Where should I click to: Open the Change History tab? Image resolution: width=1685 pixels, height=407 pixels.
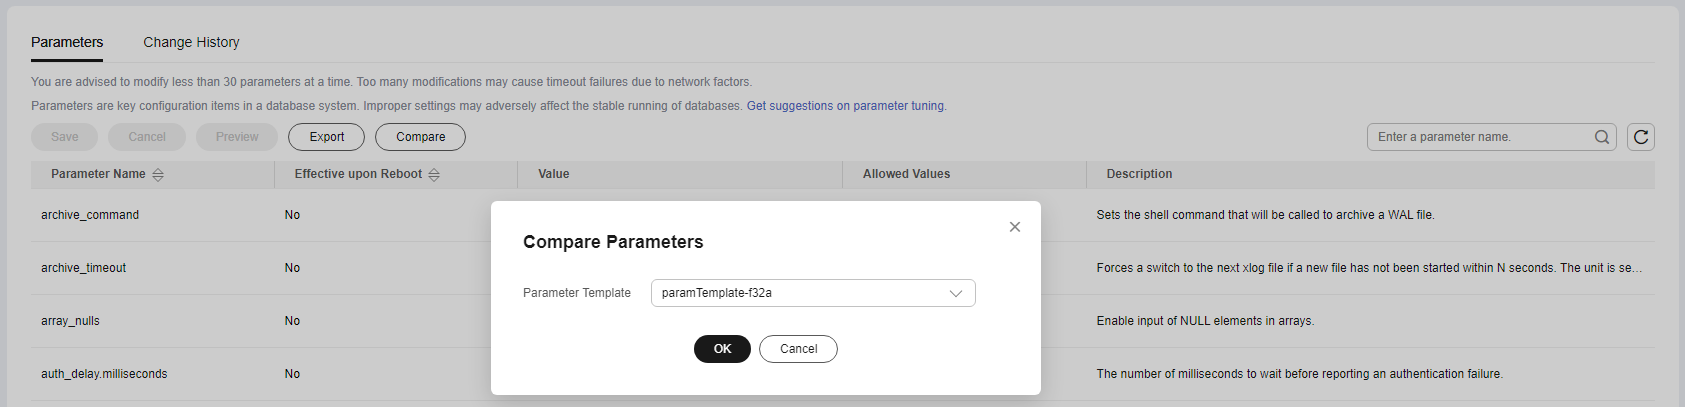(x=191, y=42)
